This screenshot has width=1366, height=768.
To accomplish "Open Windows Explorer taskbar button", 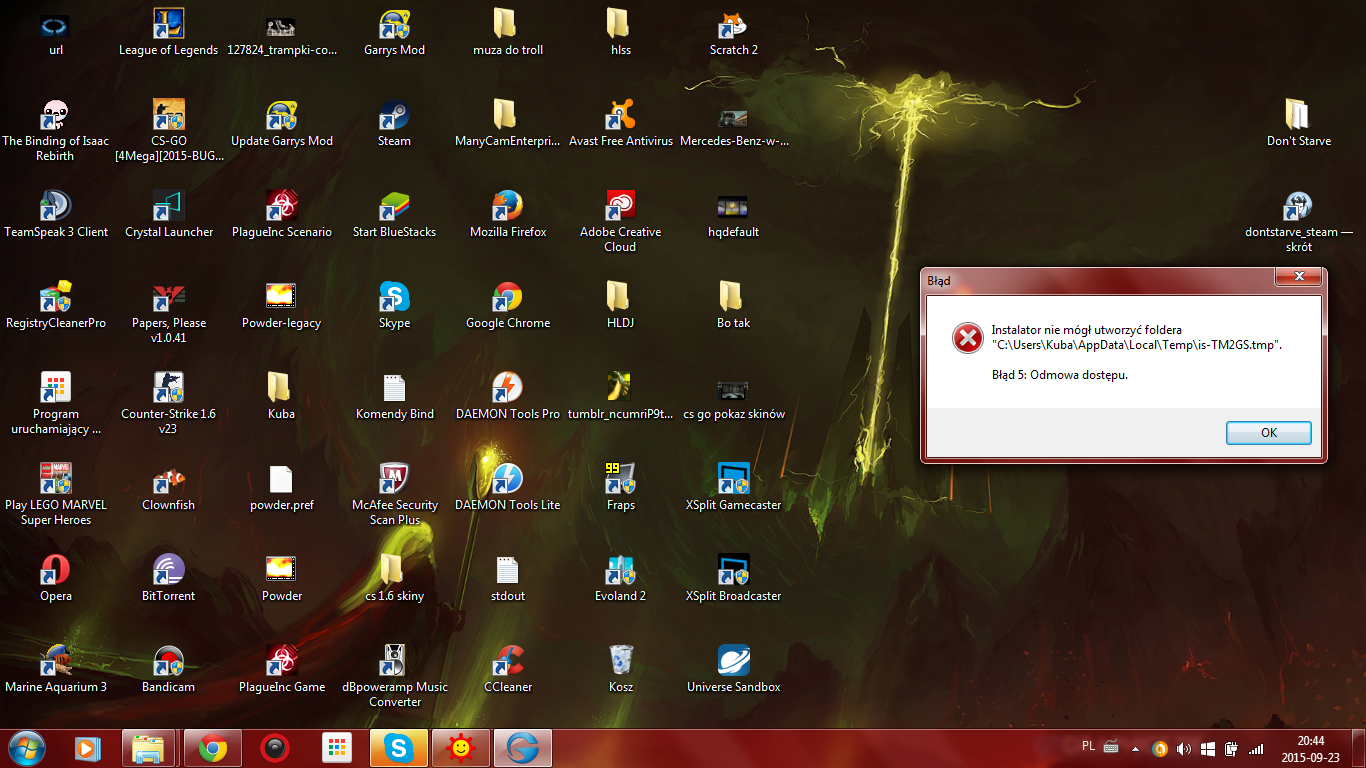I will click(150, 748).
